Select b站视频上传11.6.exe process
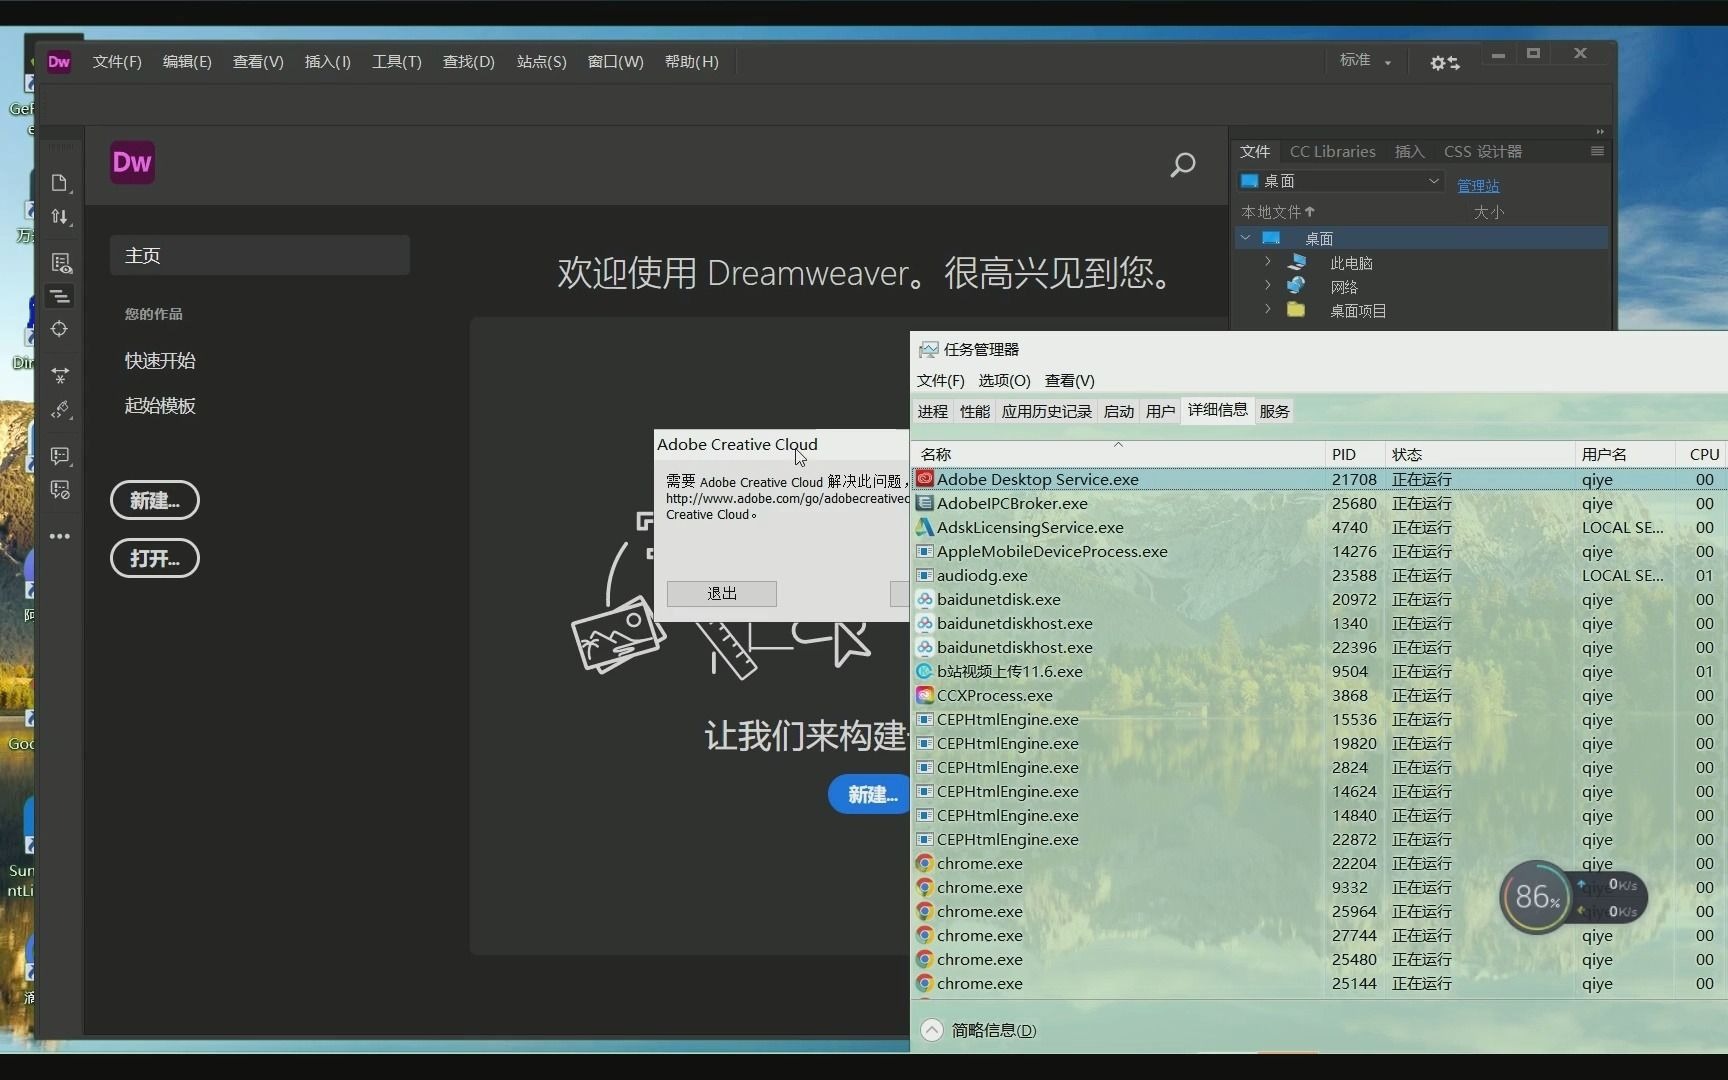This screenshot has height=1080, width=1728. (1319, 671)
